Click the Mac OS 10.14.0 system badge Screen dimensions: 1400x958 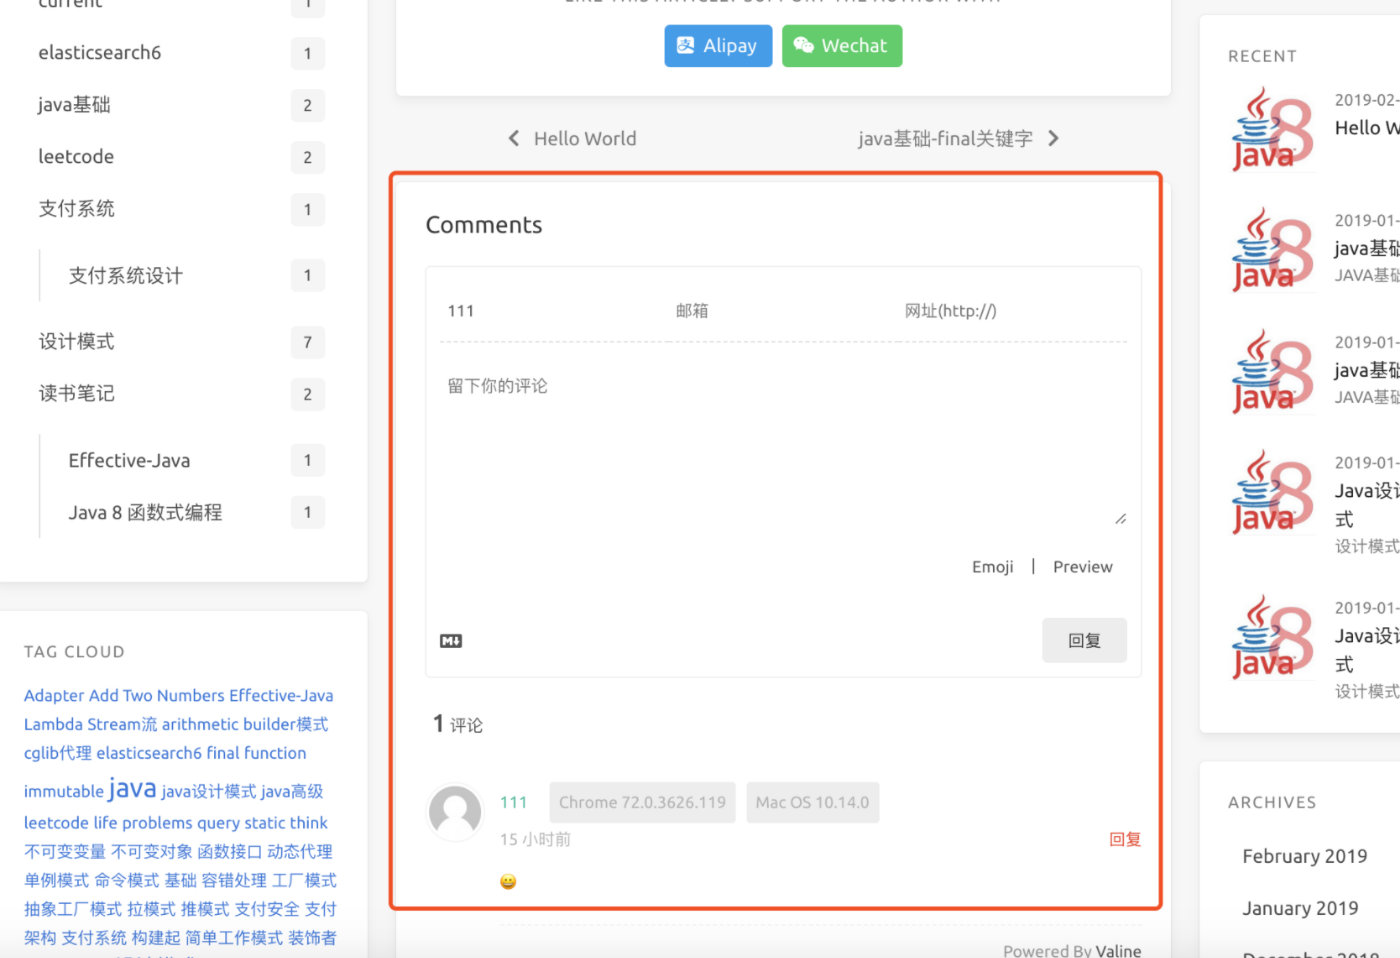pos(812,802)
